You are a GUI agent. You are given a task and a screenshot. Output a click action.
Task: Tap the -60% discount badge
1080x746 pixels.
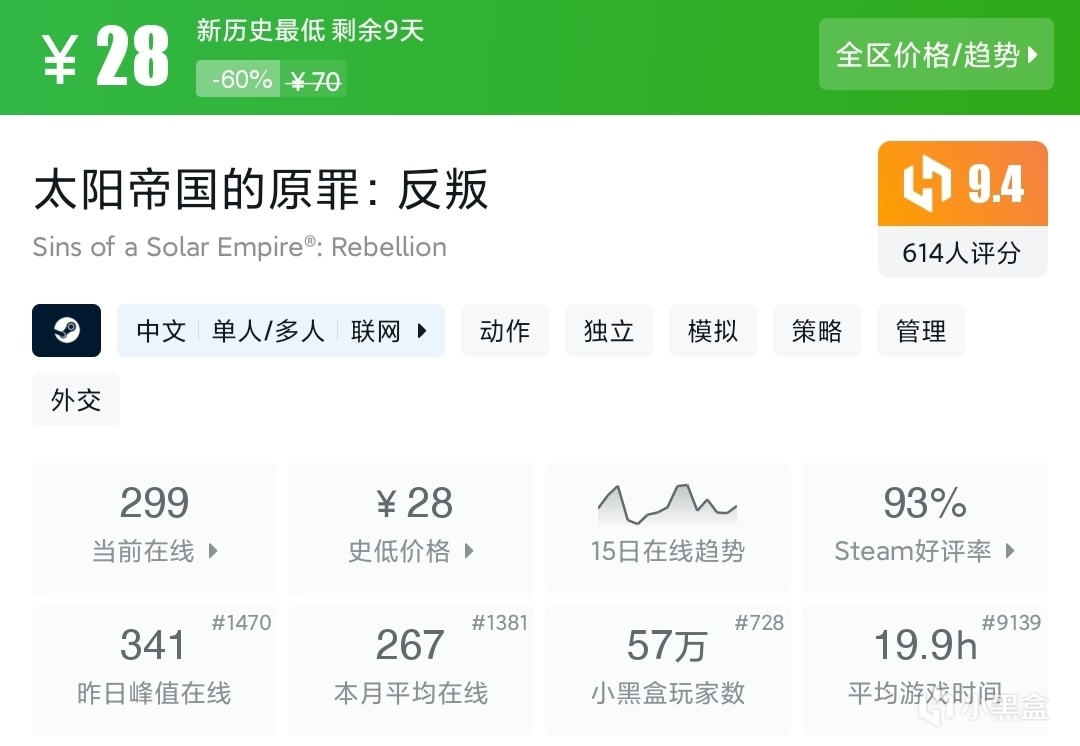241,80
